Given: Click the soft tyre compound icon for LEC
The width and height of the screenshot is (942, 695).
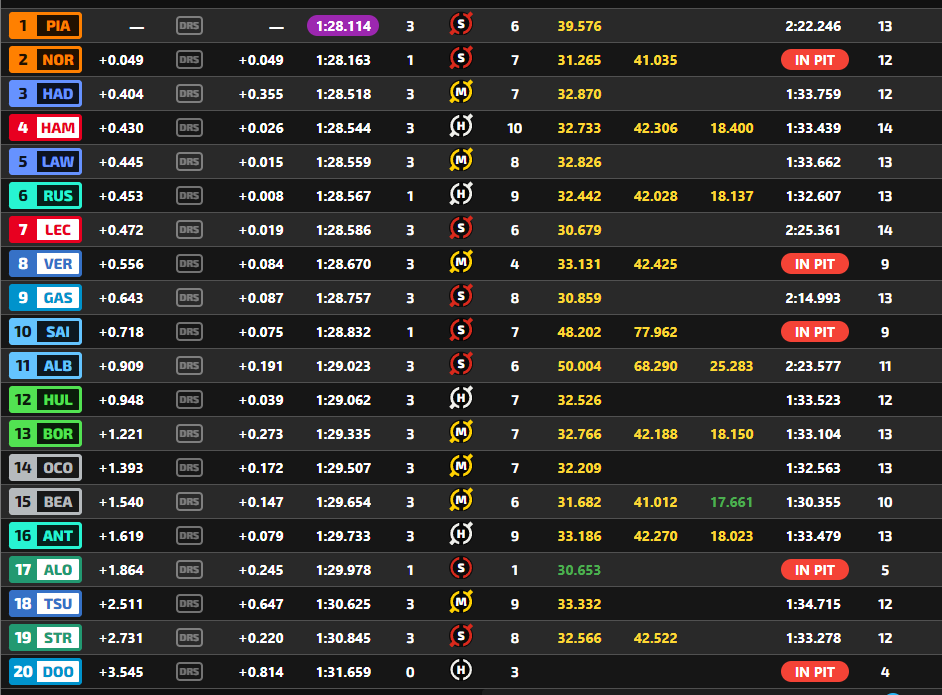Looking at the screenshot, I should tap(461, 230).
